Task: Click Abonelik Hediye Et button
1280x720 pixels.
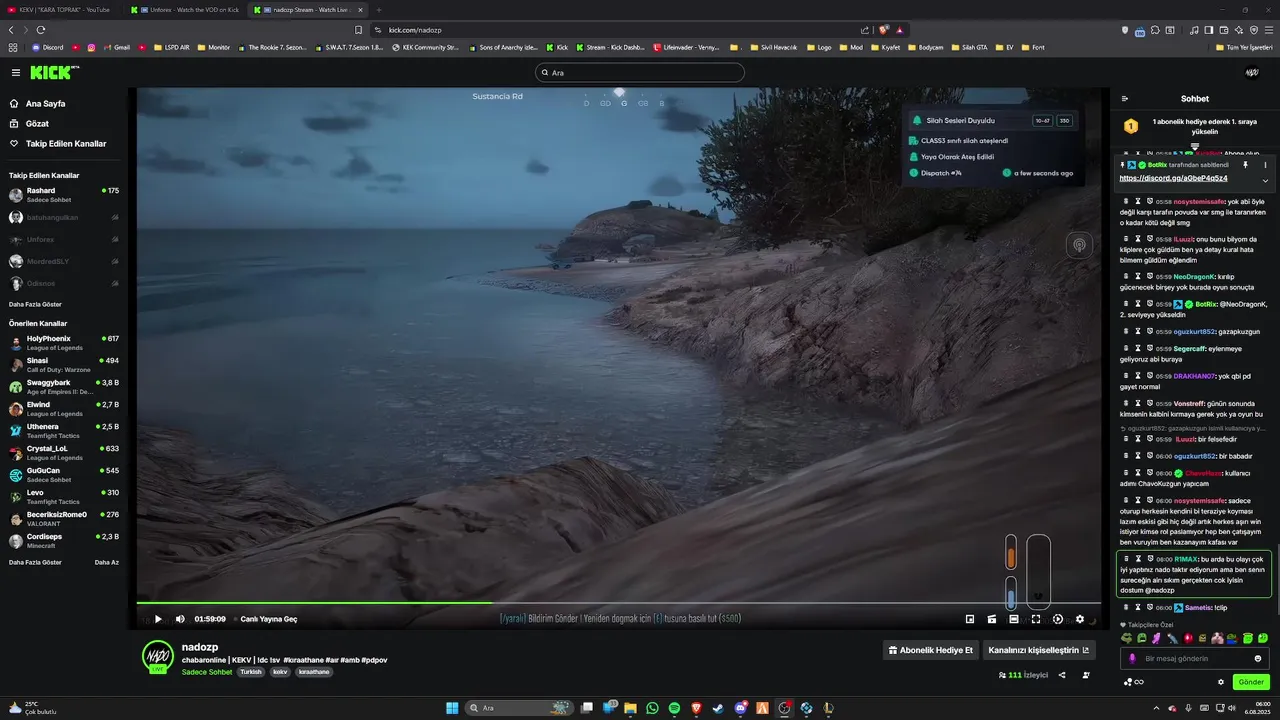Action: tap(930, 650)
